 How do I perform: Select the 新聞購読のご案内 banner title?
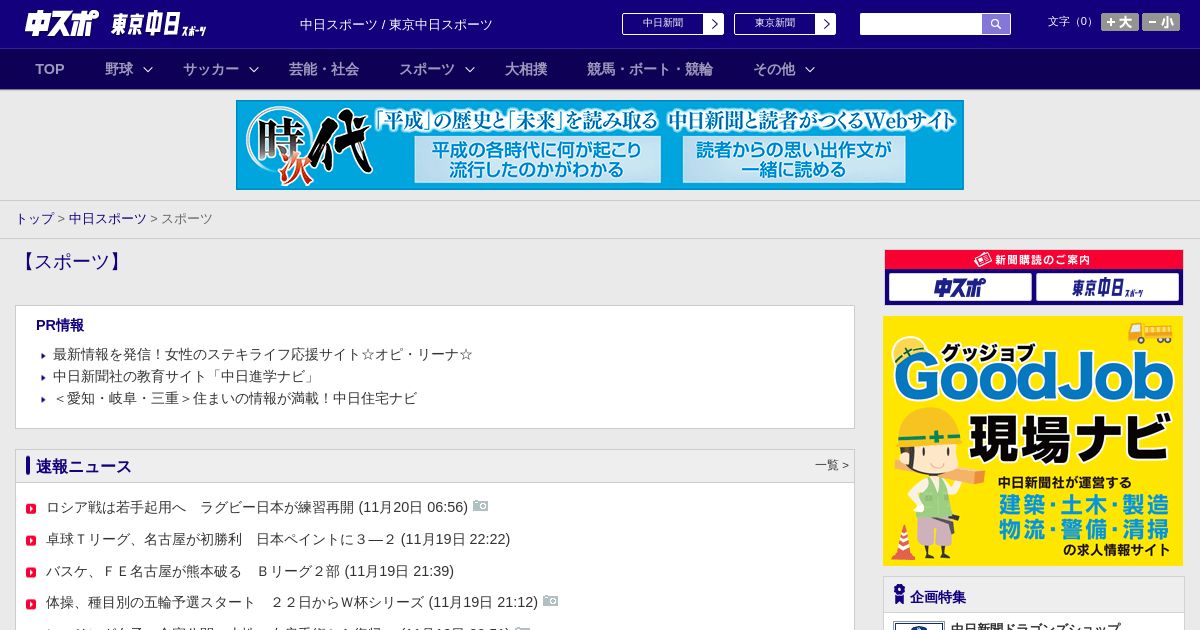click(1034, 259)
